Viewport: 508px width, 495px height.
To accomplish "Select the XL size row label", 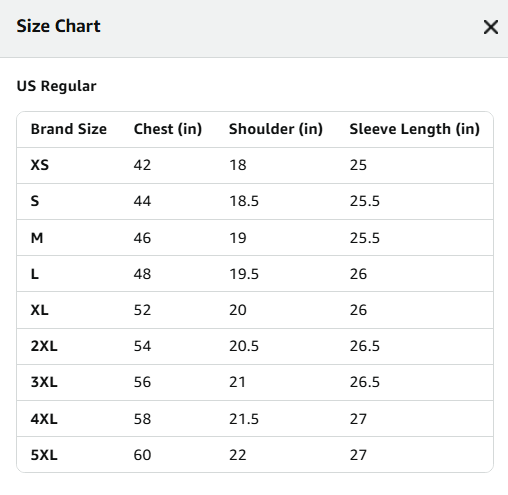I will click(x=39, y=310).
